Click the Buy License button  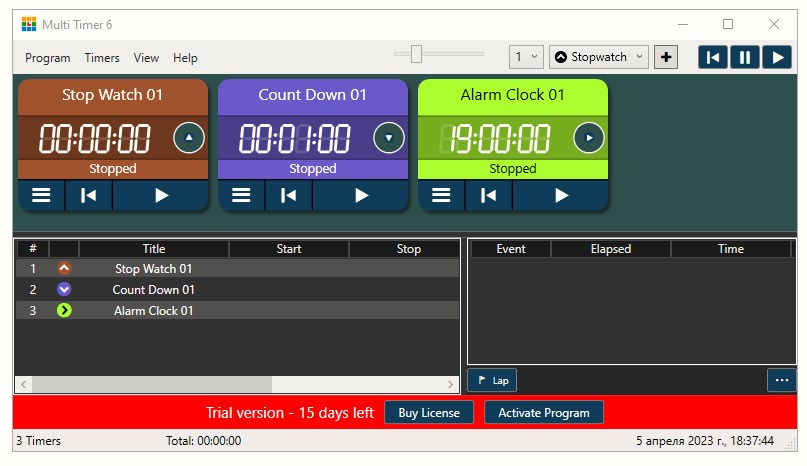(x=429, y=412)
